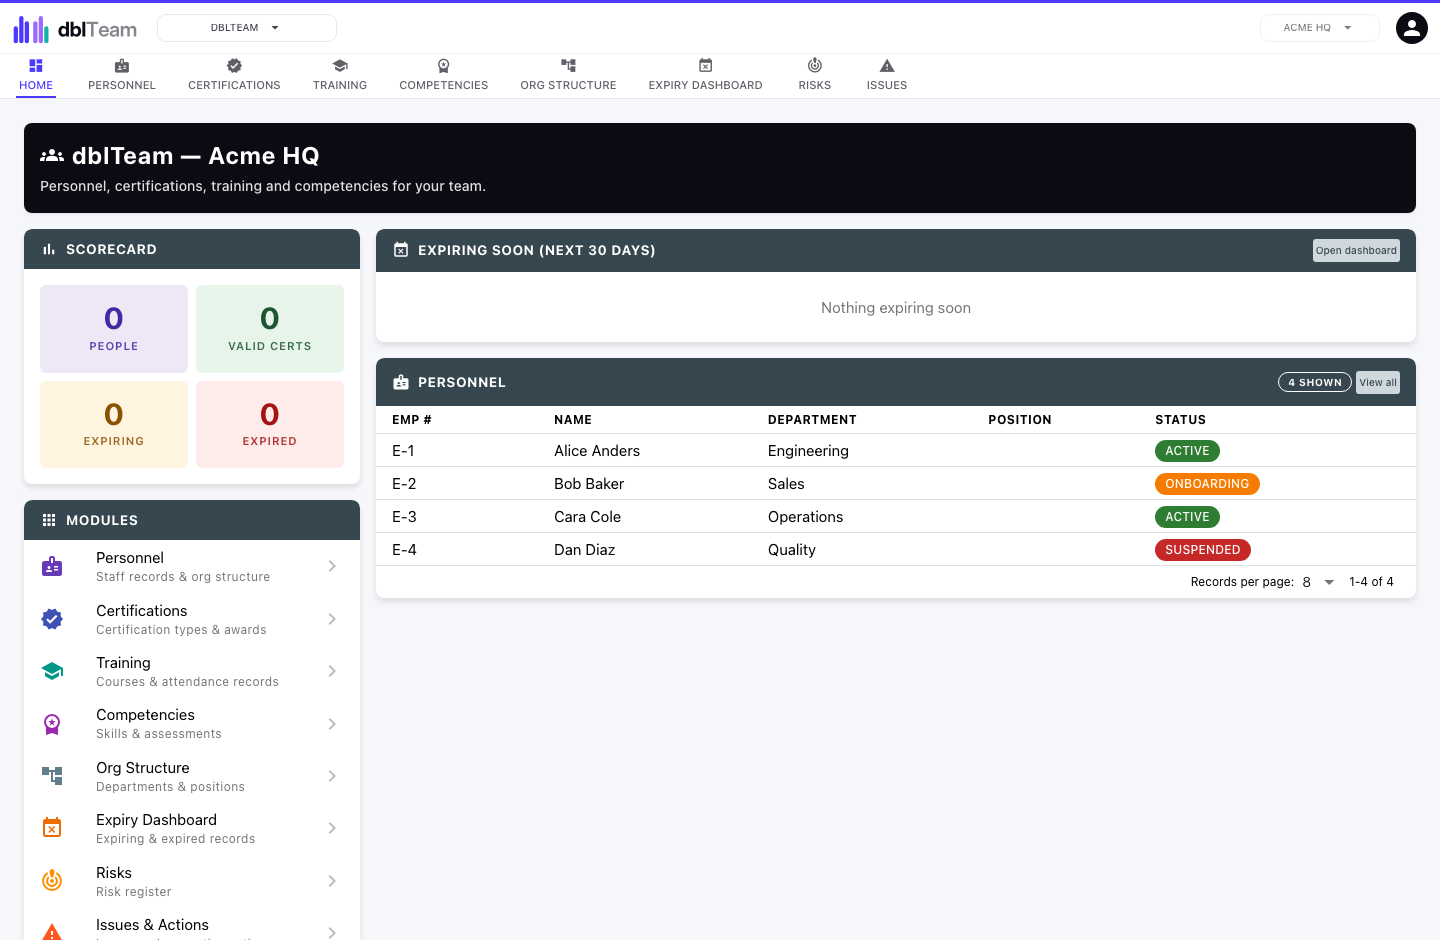Click the Modules grid icon in header
The image size is (1440, 940).
49,520
